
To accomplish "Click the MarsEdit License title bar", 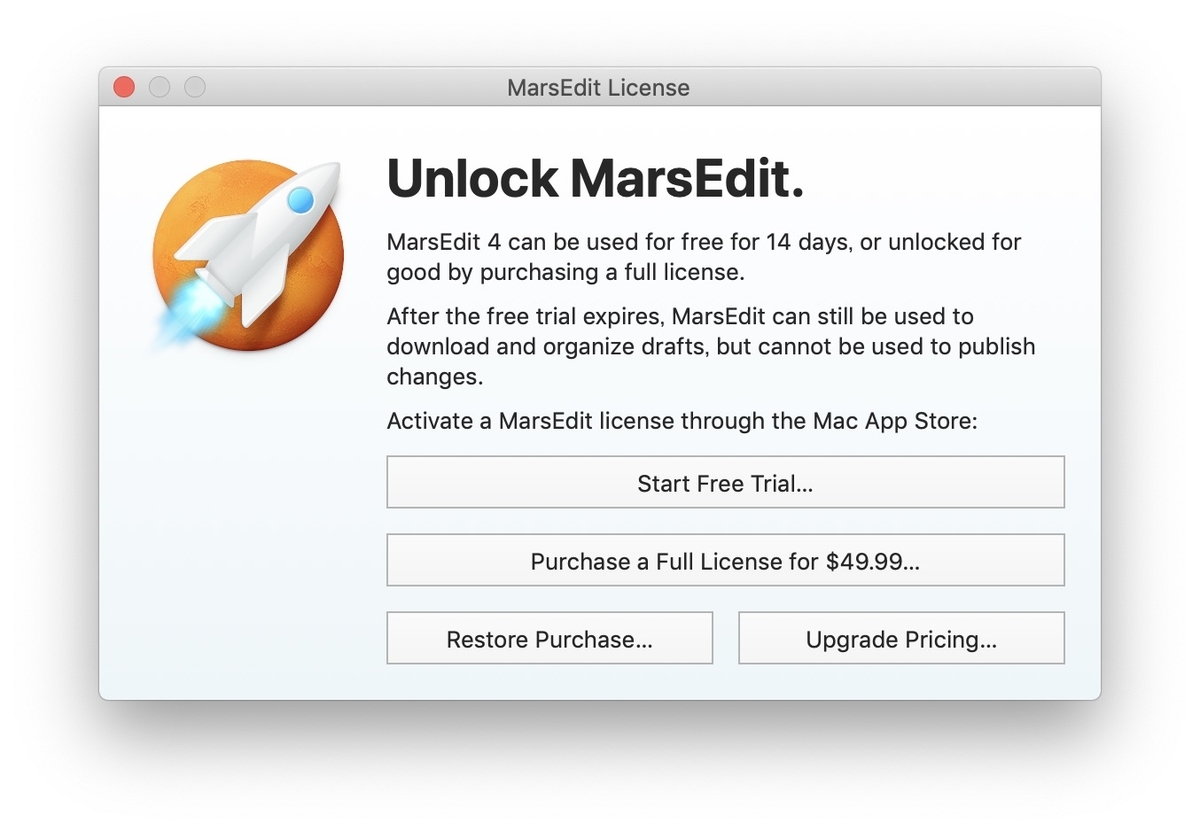I will 597,88.
